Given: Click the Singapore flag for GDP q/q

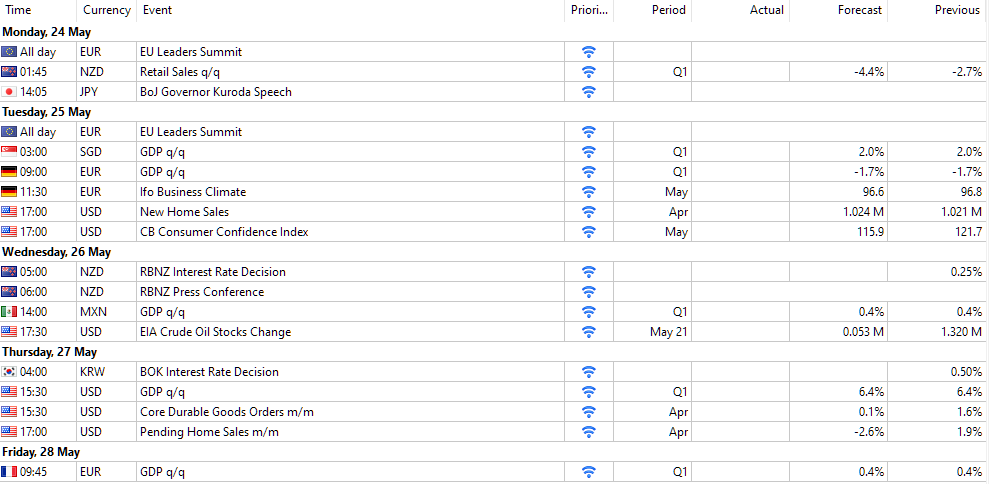Looking at the screenshot, I should tap(9, 152).
